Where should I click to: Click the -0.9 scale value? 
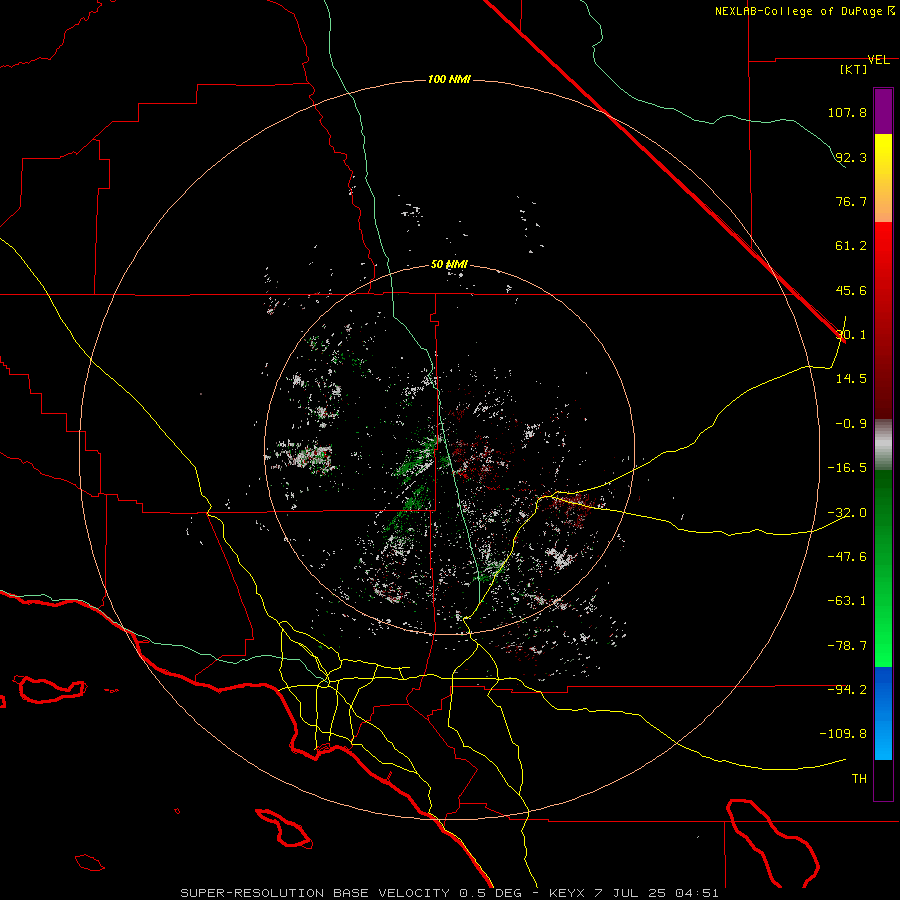pyautogui.click(x=851, y=424)
